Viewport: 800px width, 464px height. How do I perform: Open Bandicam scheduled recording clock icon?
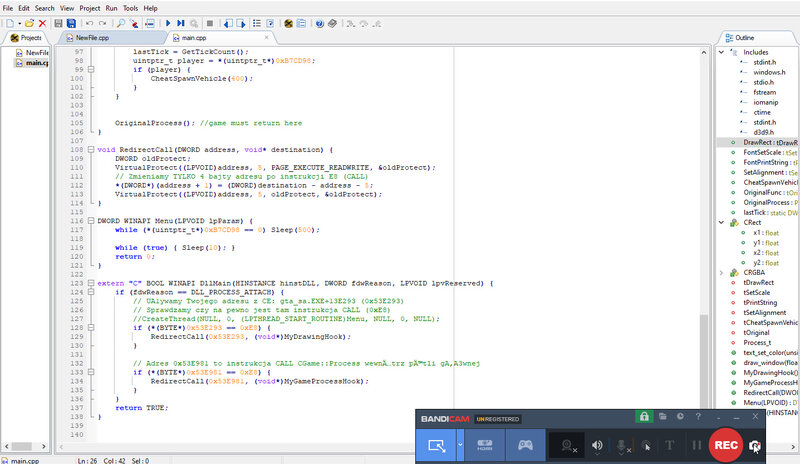(680, 417)
